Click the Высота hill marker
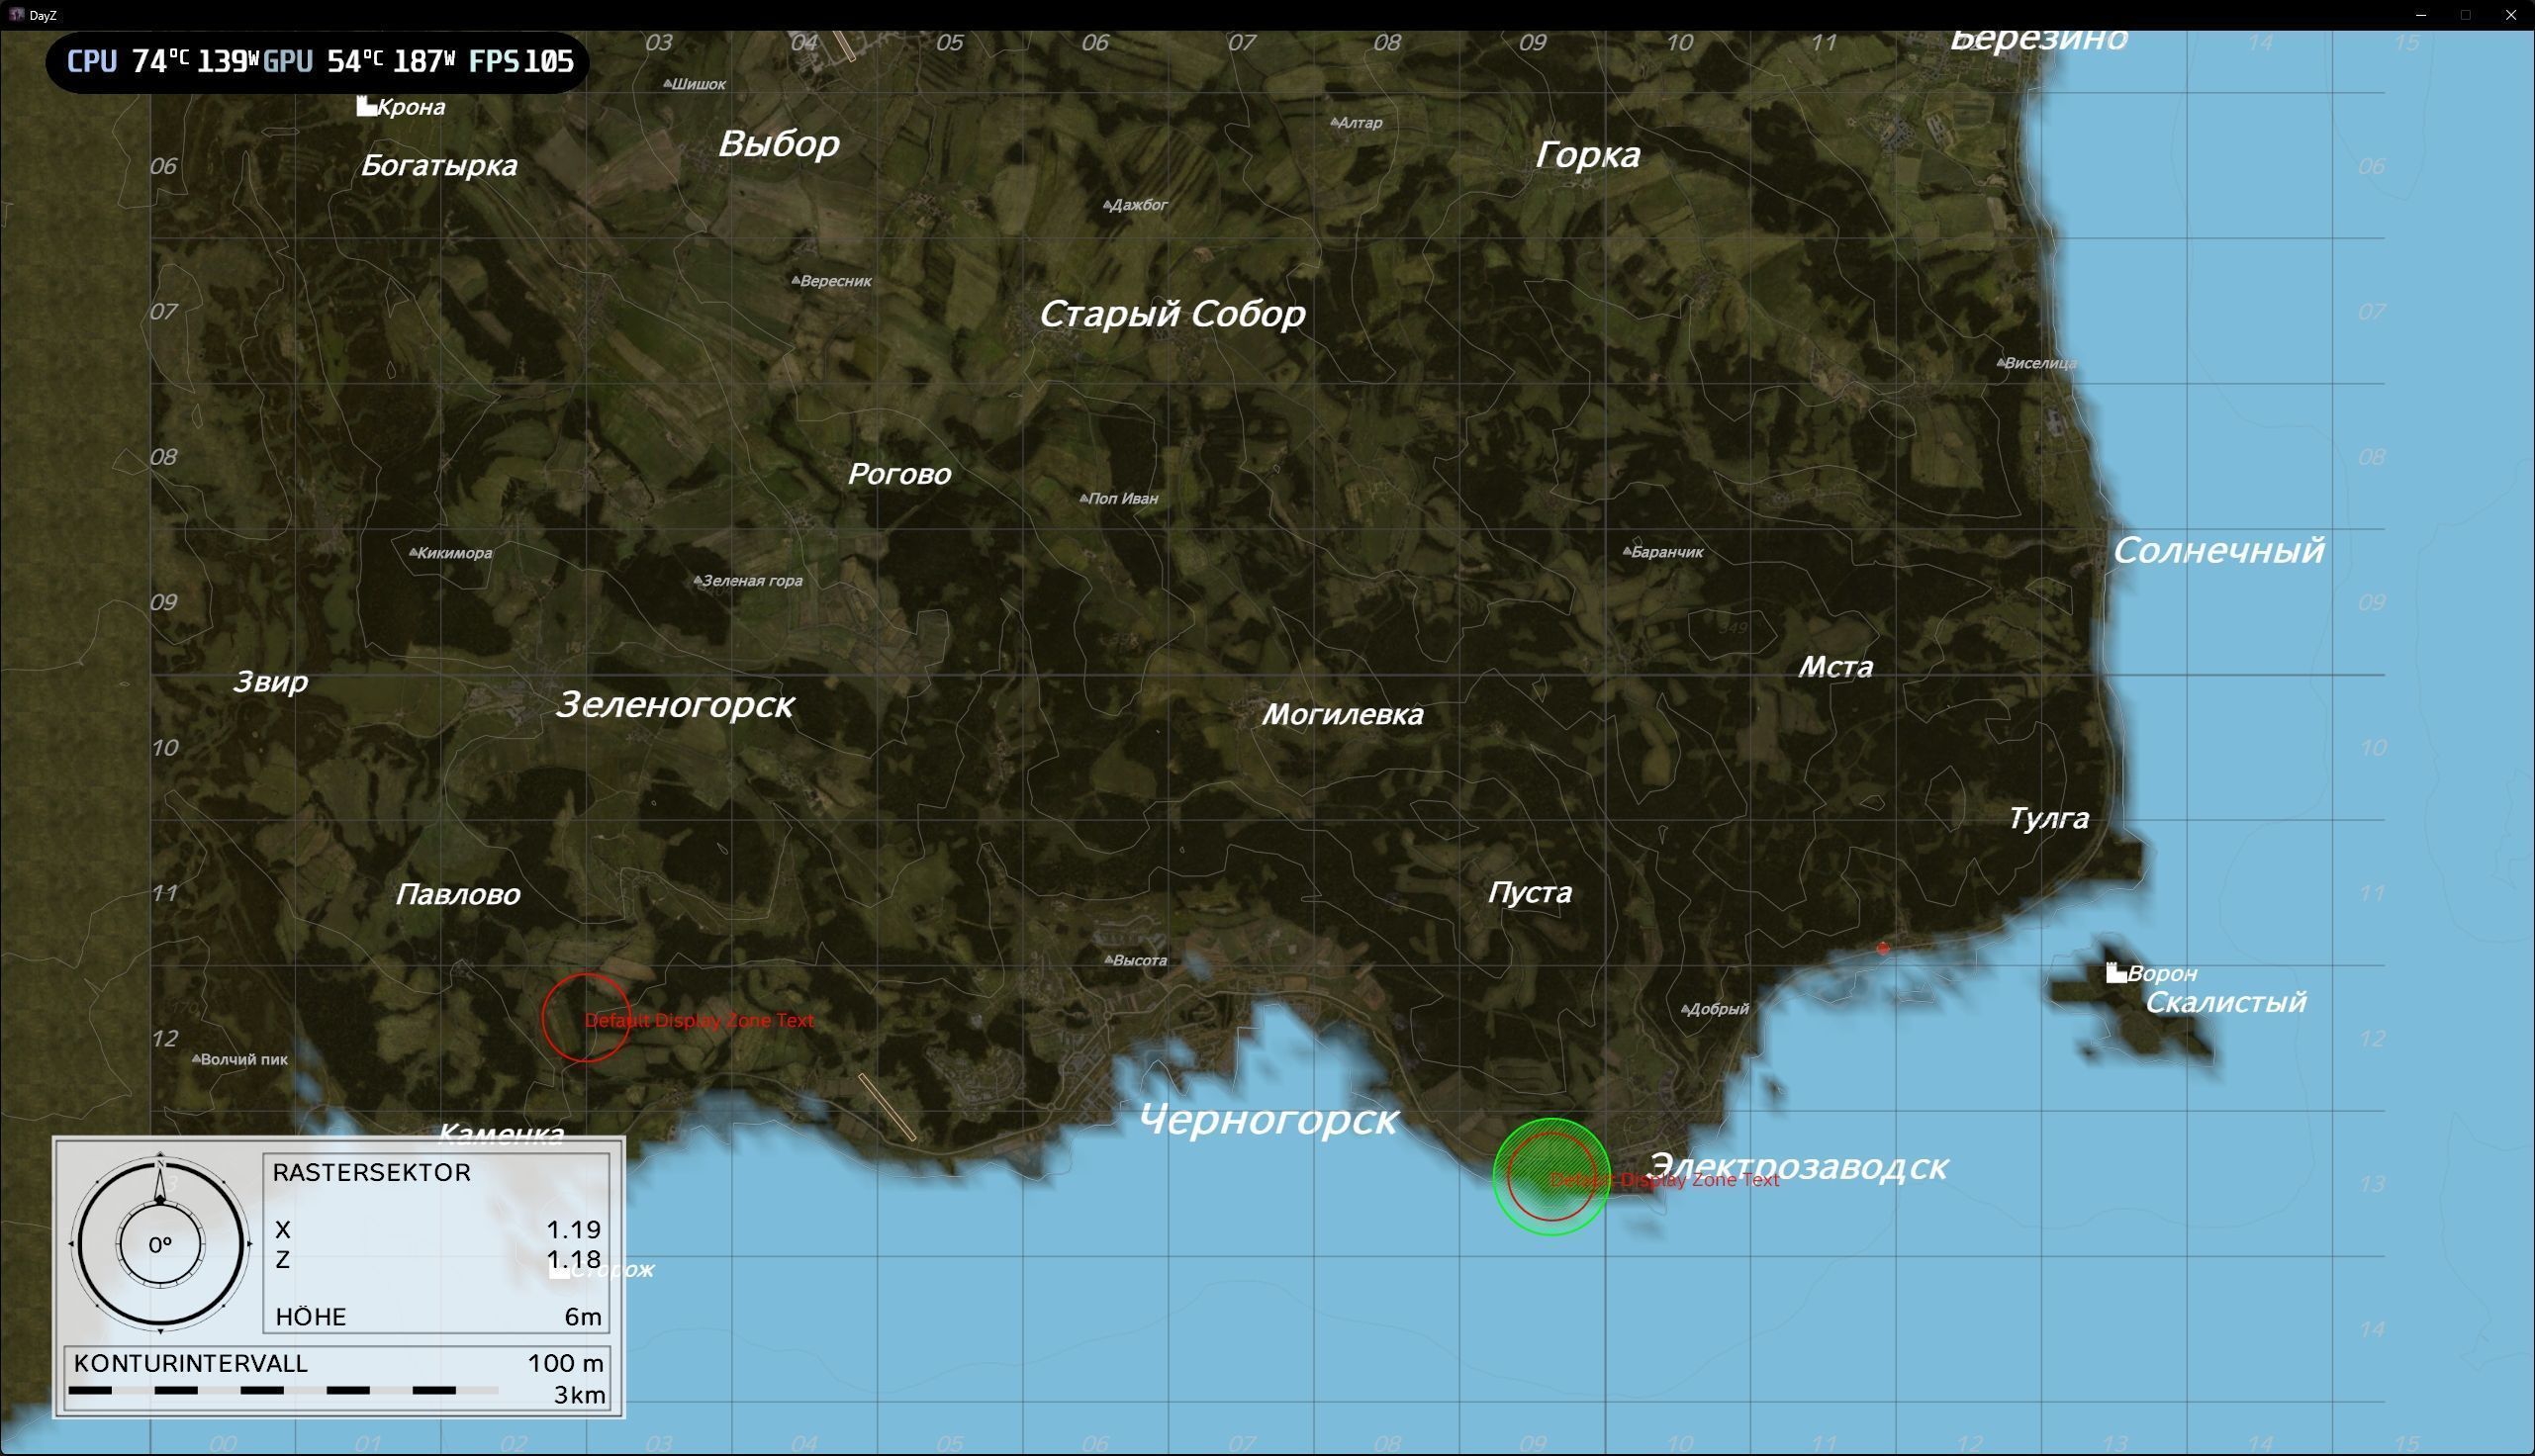This screenshot has height=1456, width=2535. tap(1109, 960)
